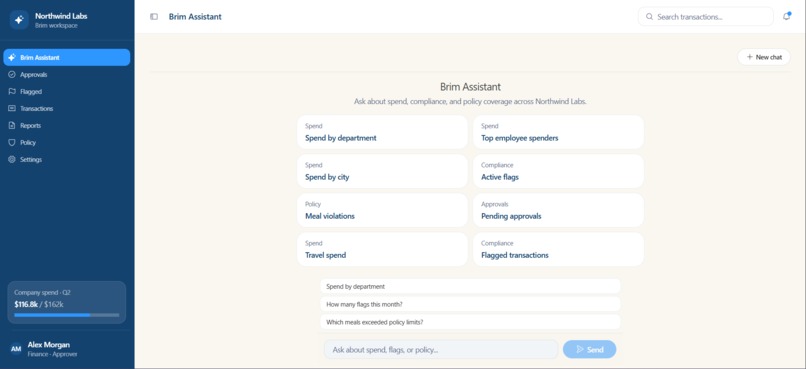This screenshot has width=806, height=369.
Task: Open the notifications bell icon
Action: (x=786, y=16)
